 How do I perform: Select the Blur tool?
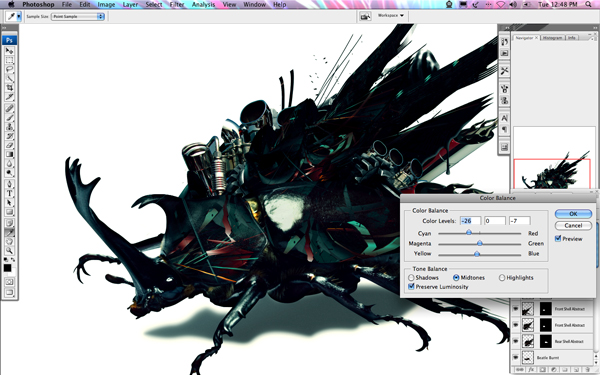coord(9,163)
